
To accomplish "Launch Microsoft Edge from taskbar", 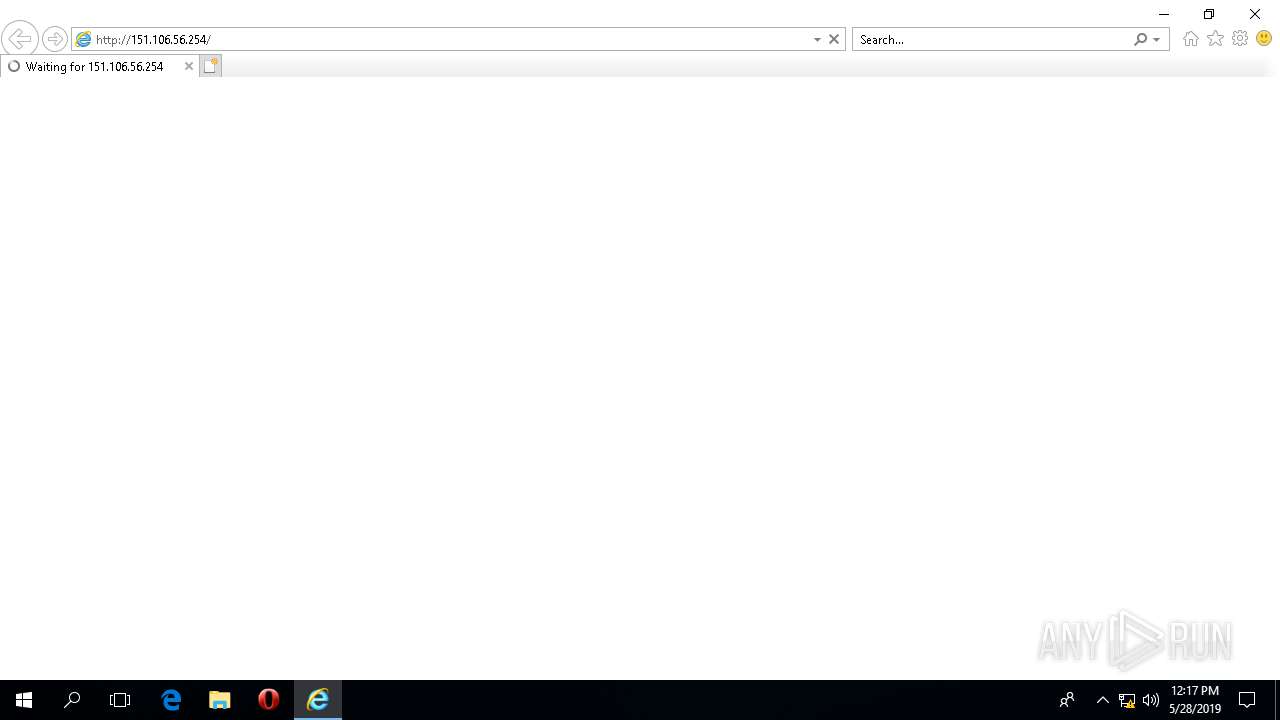I will click(x=171, y=700).
